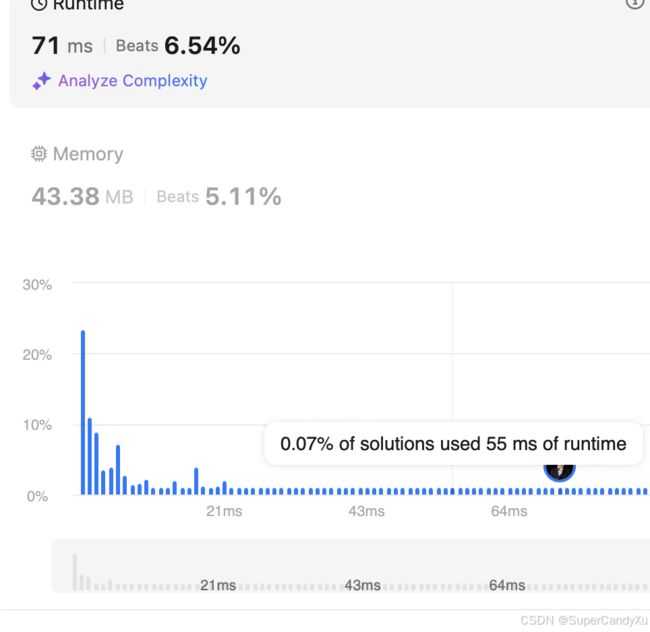Click the Runtime clock icon
The image size is (650, 632).
39,4
